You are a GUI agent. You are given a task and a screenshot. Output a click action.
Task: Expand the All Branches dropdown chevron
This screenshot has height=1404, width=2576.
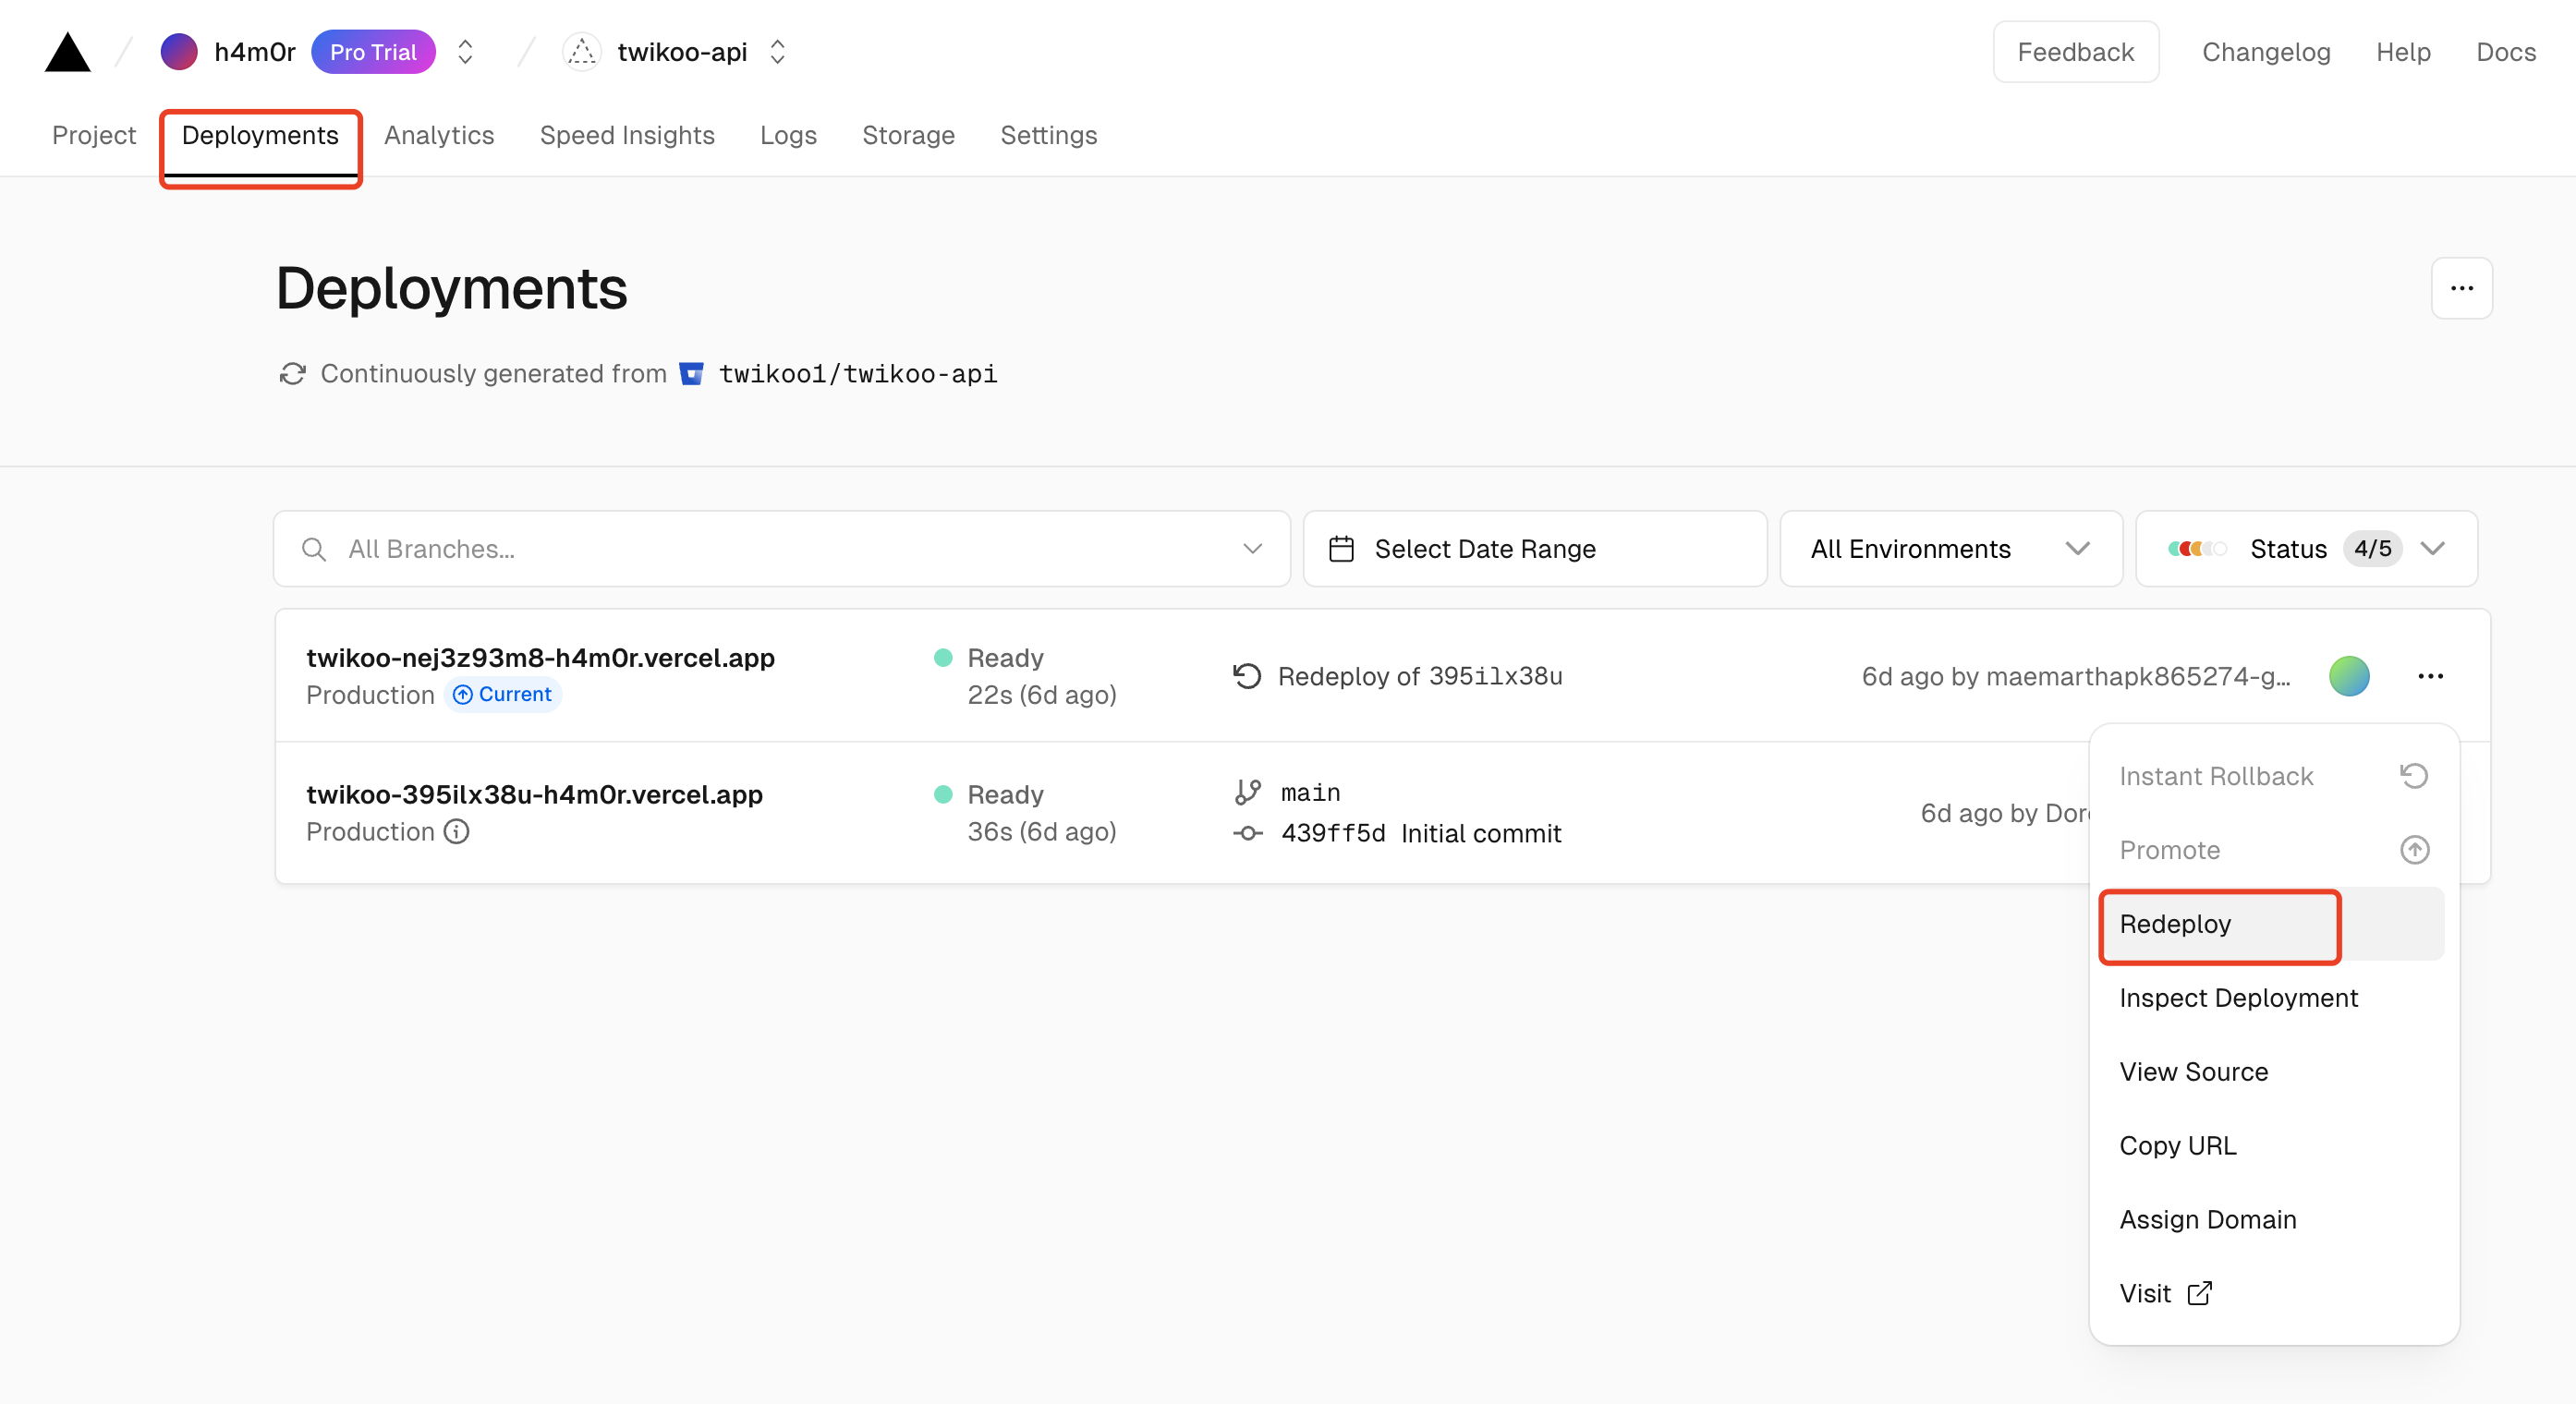click(1252, 549)
